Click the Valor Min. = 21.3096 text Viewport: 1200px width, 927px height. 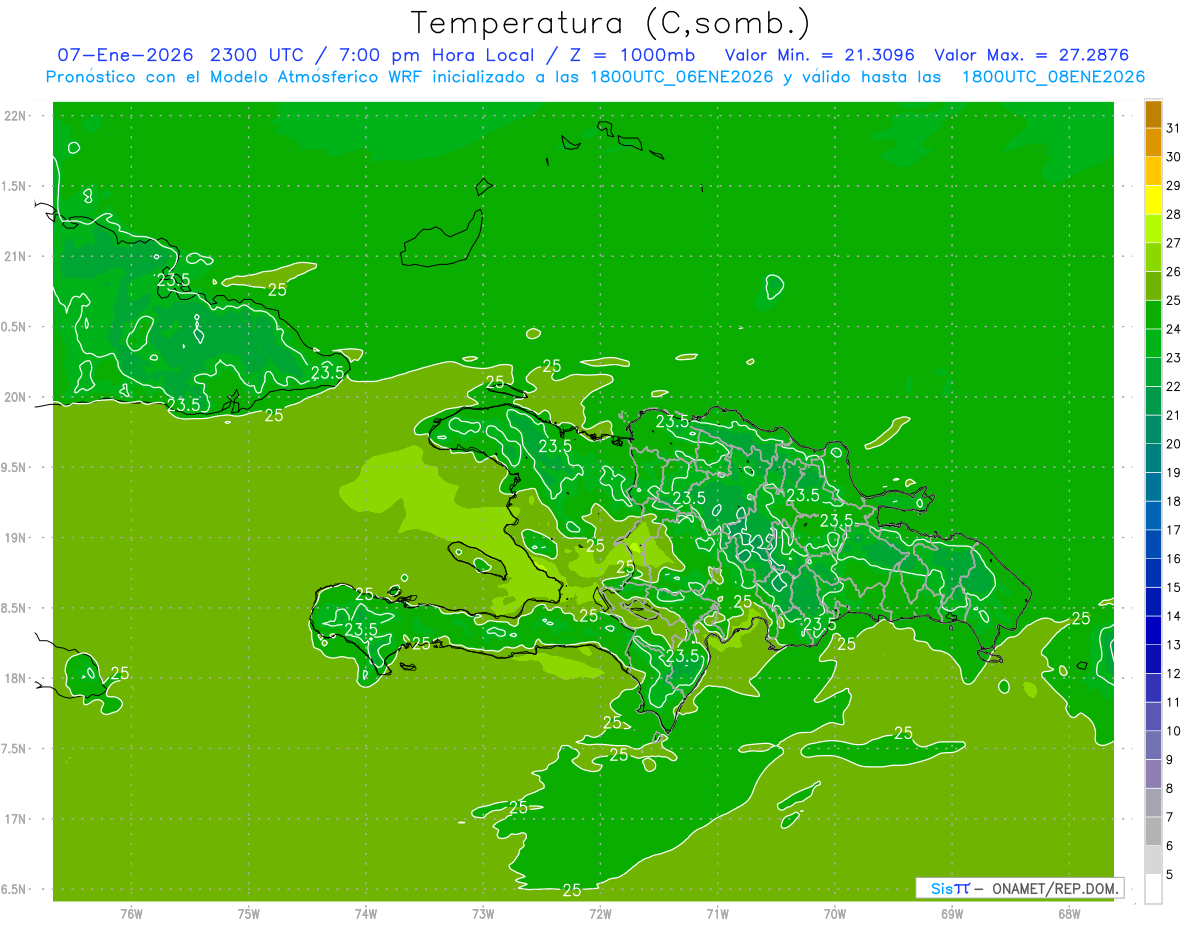[820, 54]
